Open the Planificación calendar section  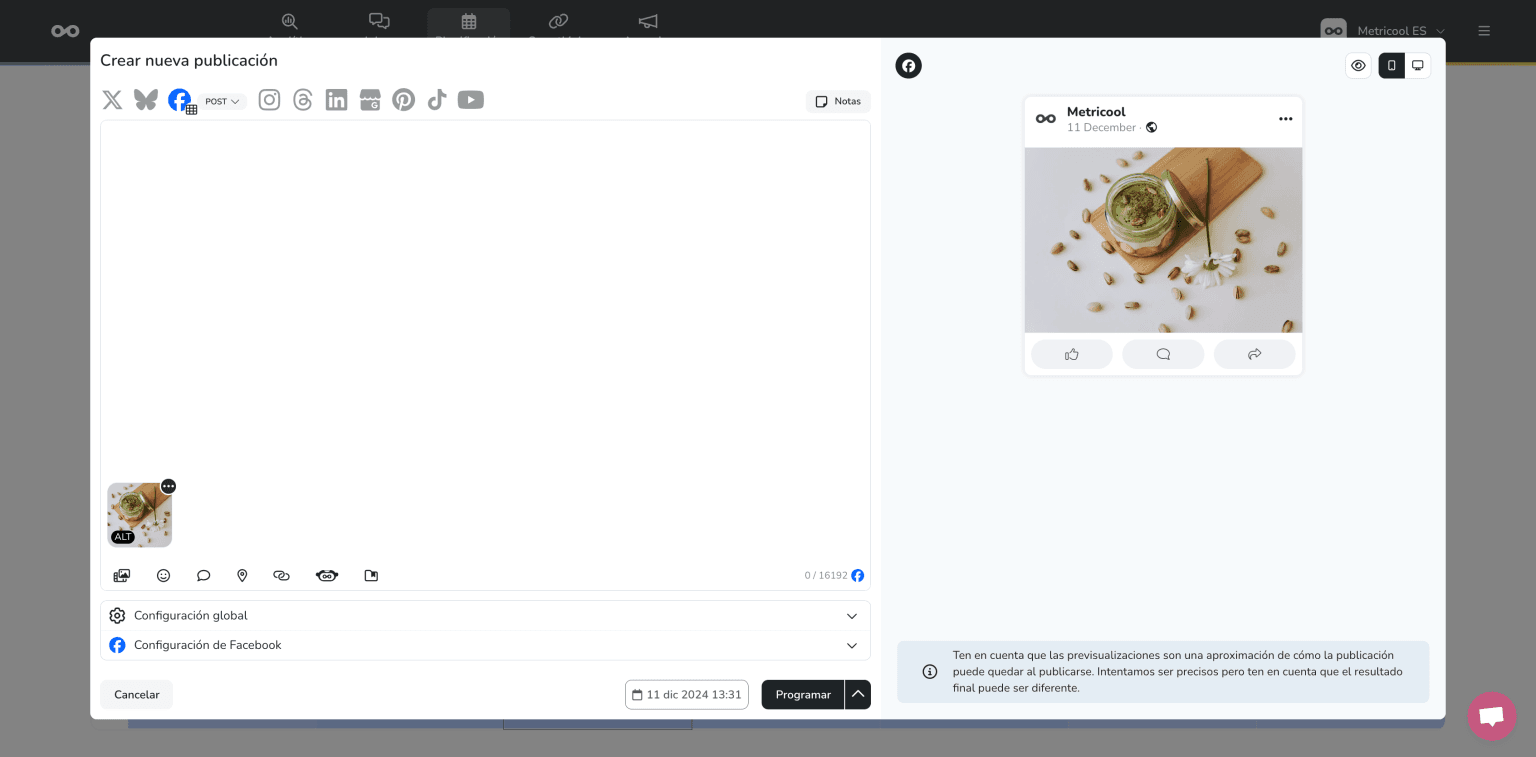tap(468, 25)
